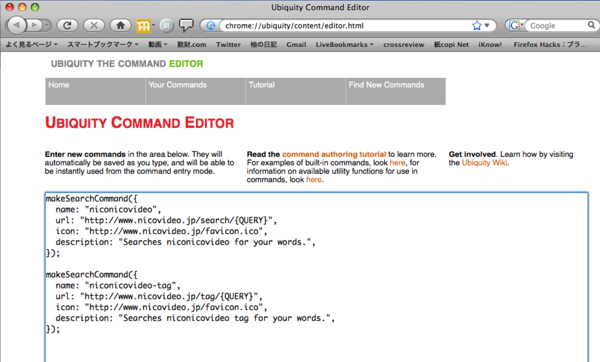
Task: Go forward with the Forward arrow button
Action: [34, 25]
